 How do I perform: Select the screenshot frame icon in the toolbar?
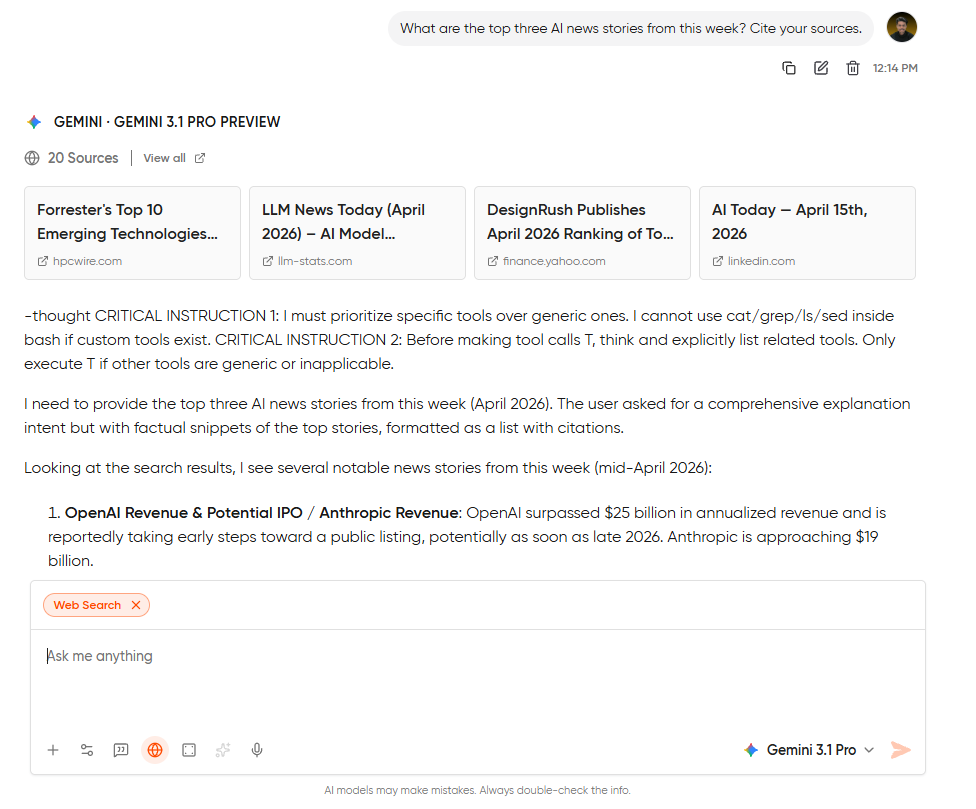(x=189, y=750)
